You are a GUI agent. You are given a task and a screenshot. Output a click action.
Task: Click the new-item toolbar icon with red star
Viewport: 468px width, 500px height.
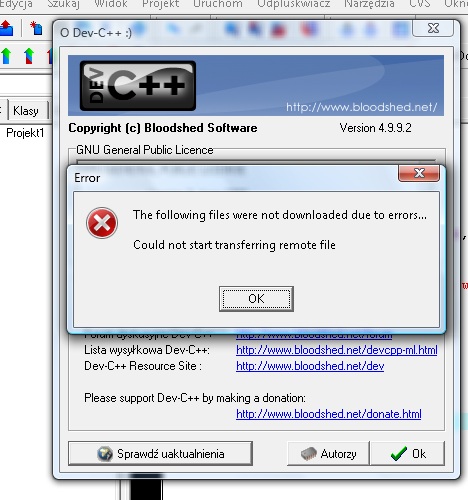[x=36, y=28]
